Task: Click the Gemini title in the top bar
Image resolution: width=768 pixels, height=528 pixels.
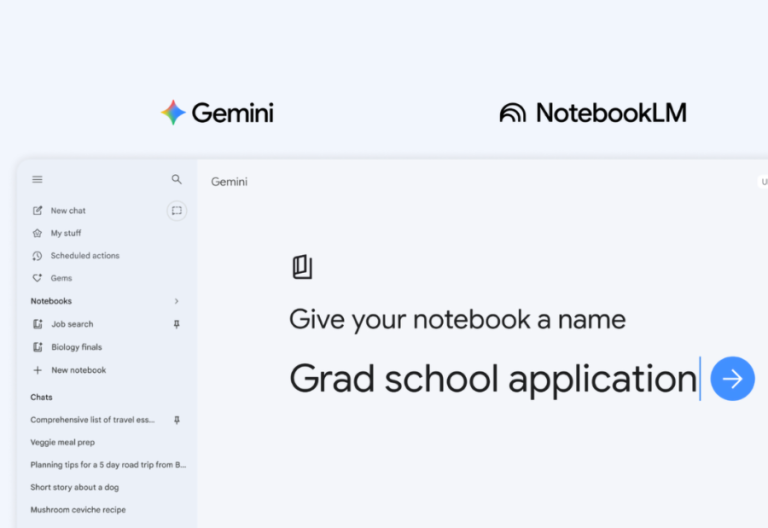Action: (x=229, y=182)
